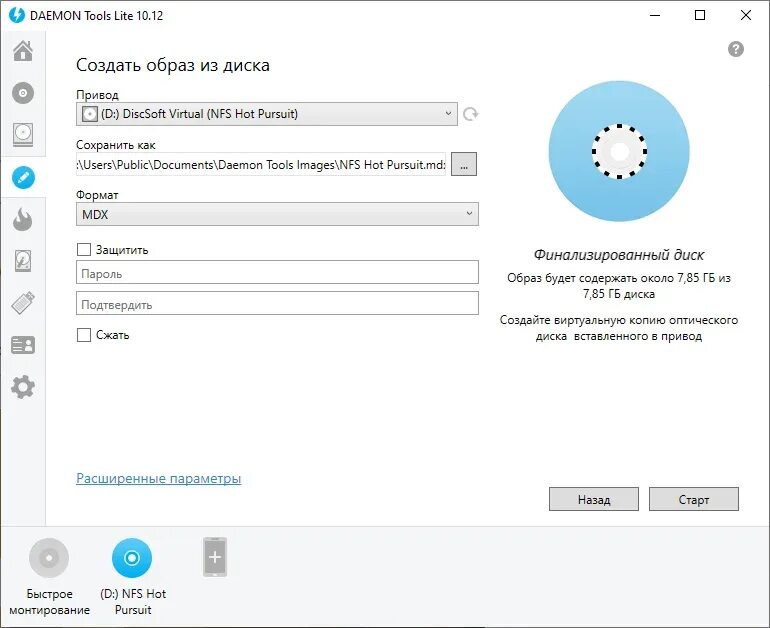This screenshot has width=770, height=628.
Task: Minimize the DAEMON Tools window
Action: [655, 15]
